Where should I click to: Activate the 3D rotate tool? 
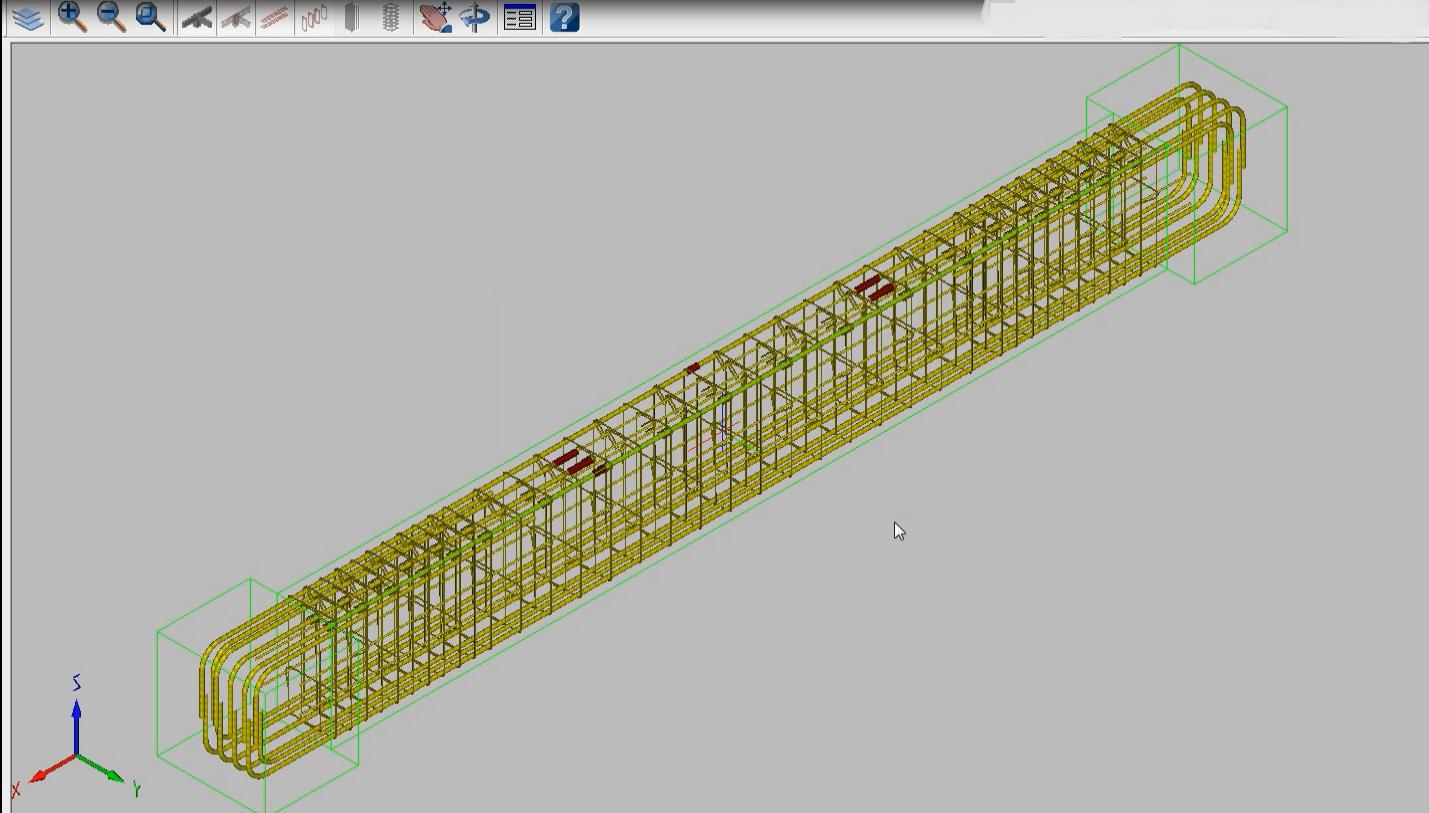[x=476, y=18]
